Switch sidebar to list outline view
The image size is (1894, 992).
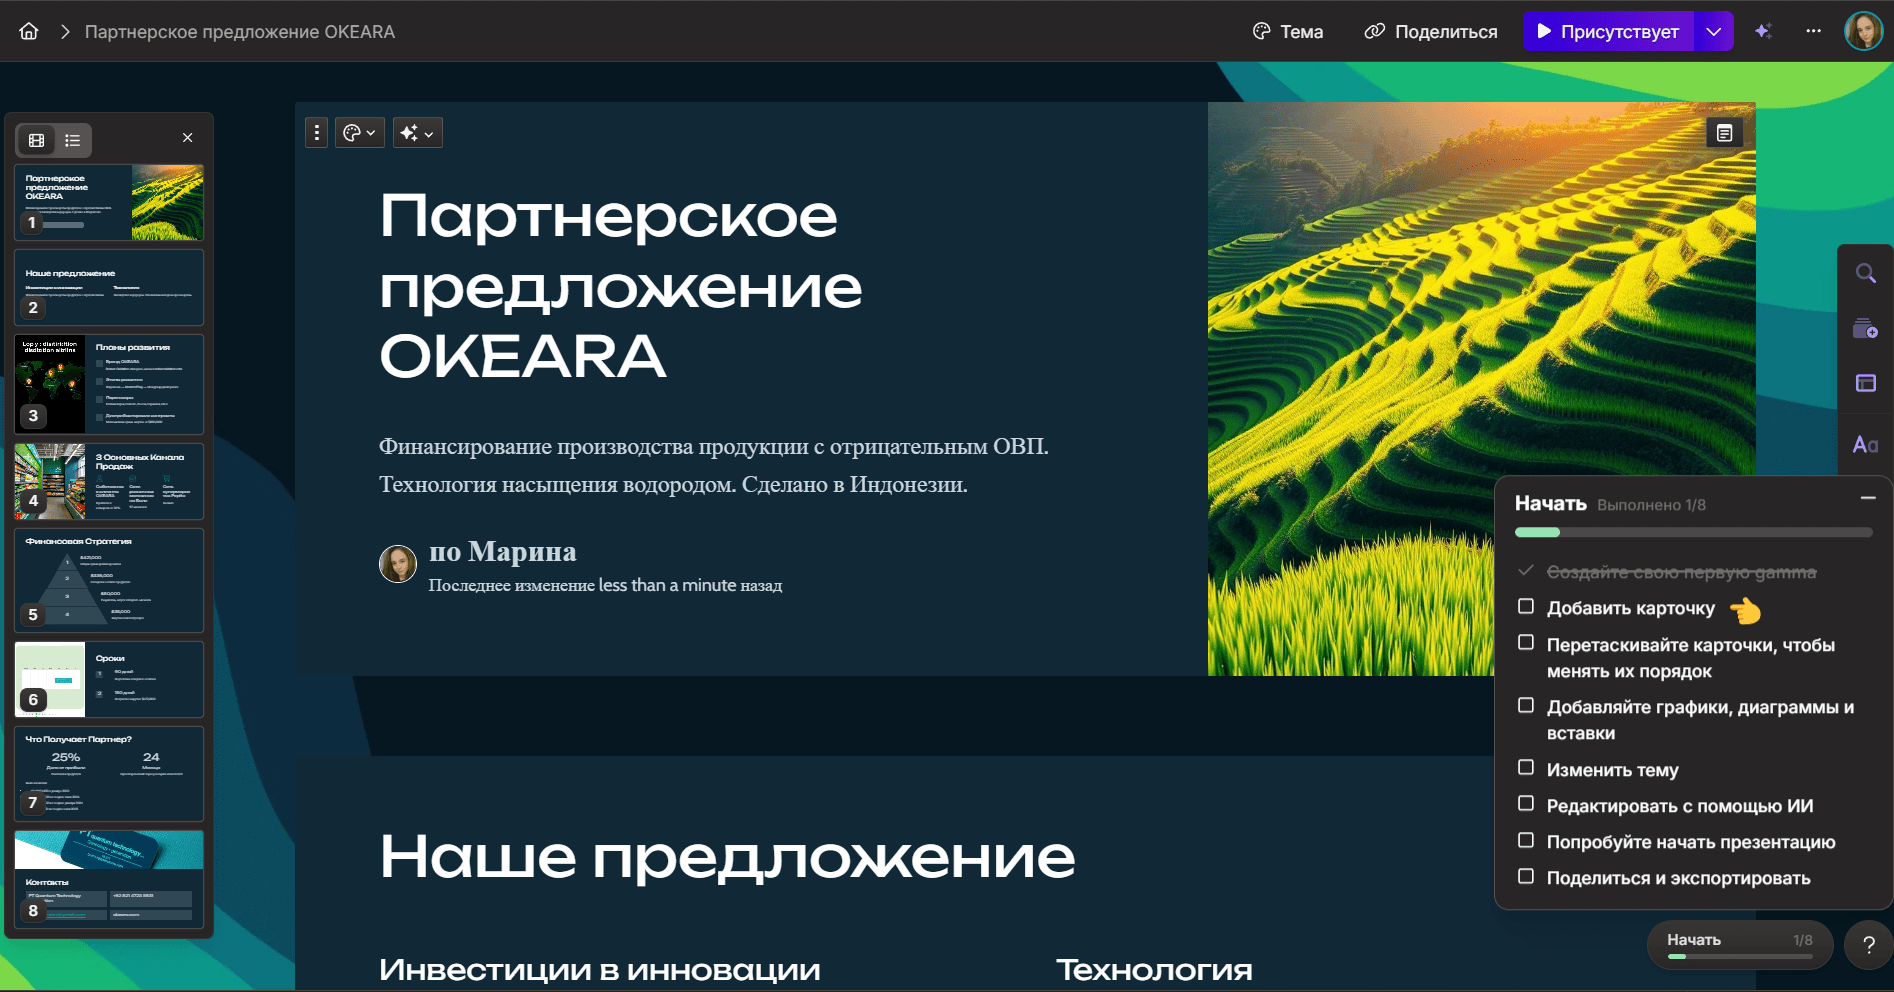pos(73,140)
